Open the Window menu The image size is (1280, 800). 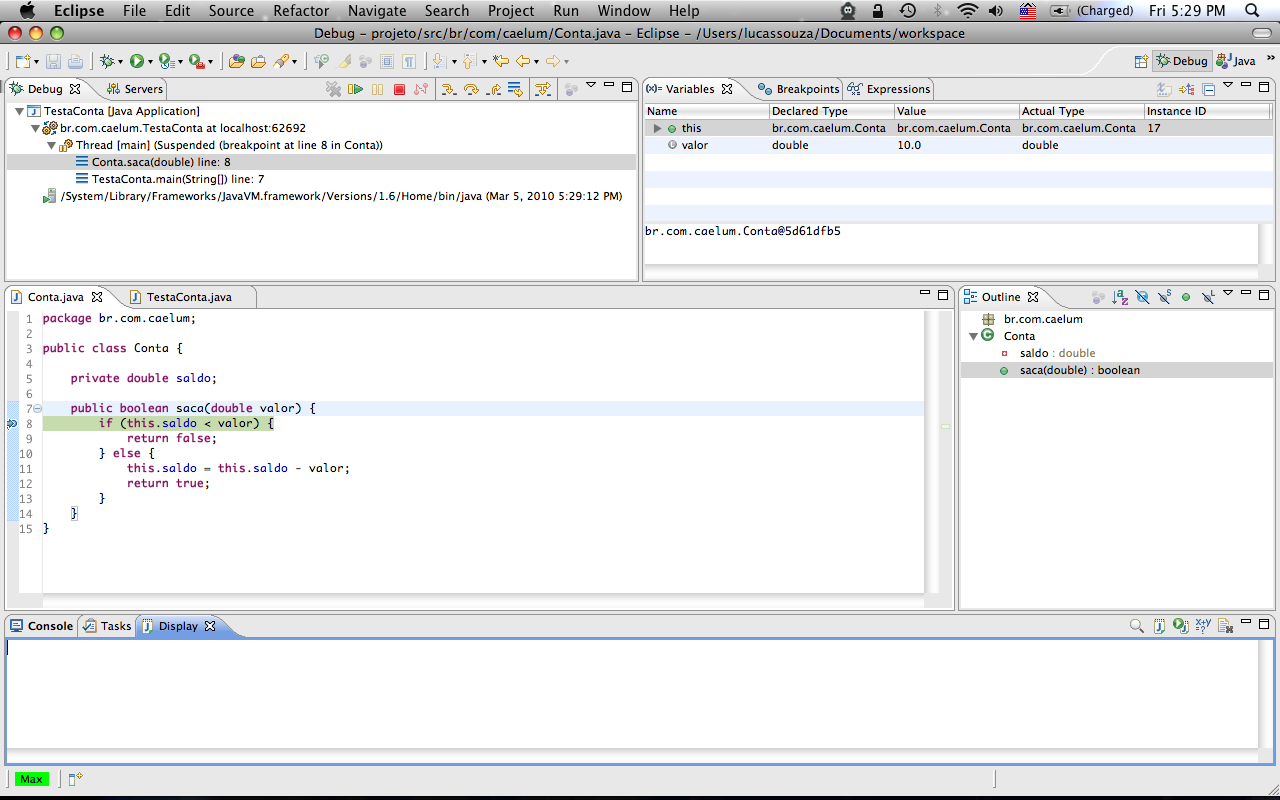tap(624, 11)
